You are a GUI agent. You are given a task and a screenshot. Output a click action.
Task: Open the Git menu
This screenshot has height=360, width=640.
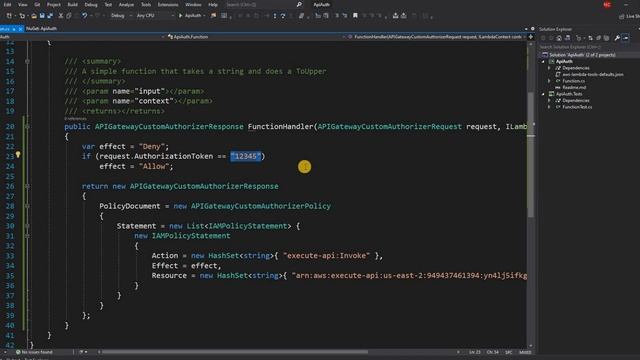point(37,4)
